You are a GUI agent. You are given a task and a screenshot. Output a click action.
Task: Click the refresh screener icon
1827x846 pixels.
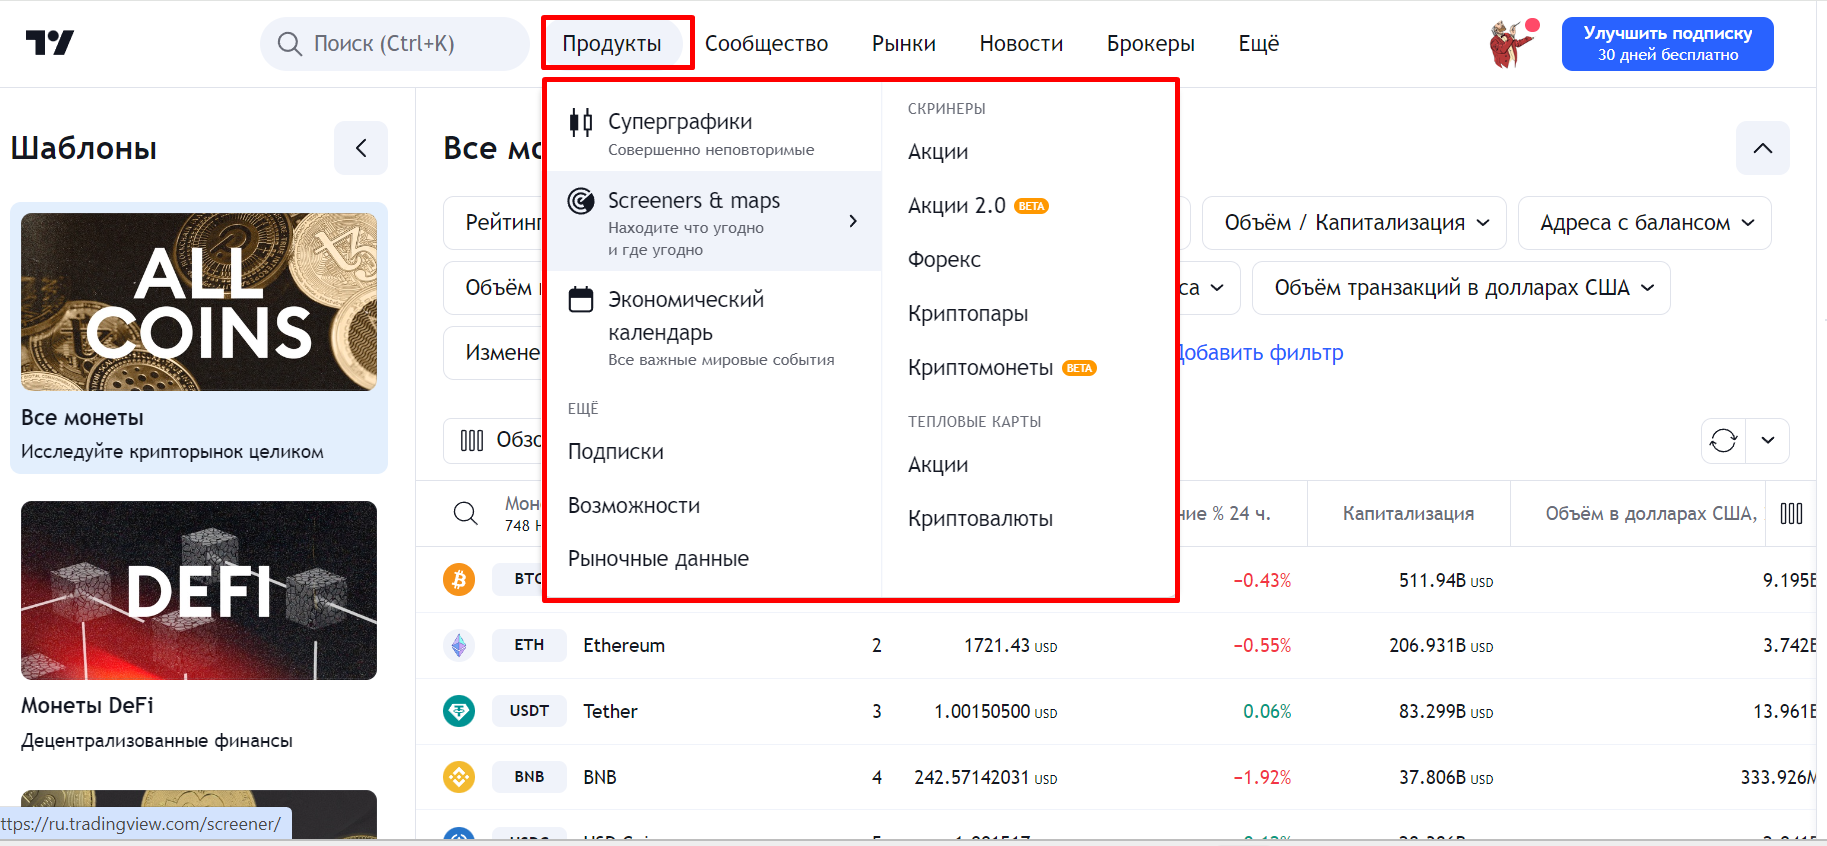point(1723,441)
